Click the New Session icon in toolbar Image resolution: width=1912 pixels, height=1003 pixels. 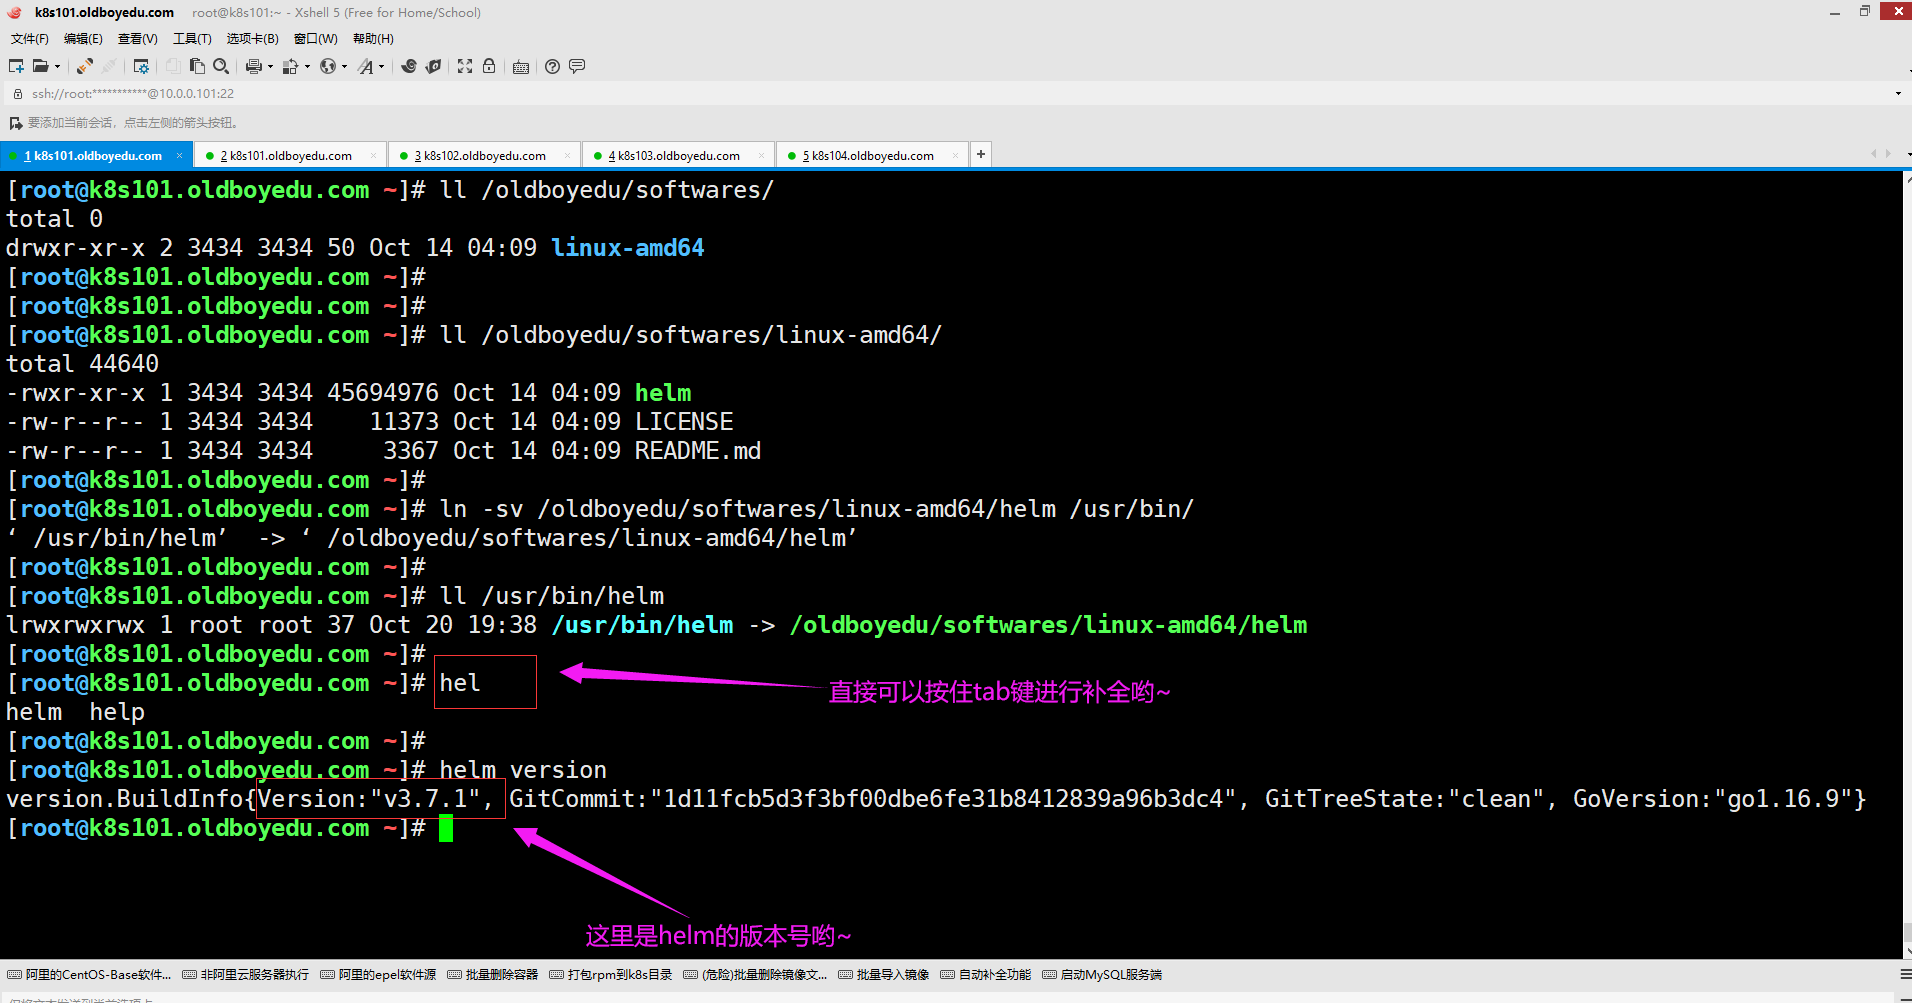[x=16, y=66]
